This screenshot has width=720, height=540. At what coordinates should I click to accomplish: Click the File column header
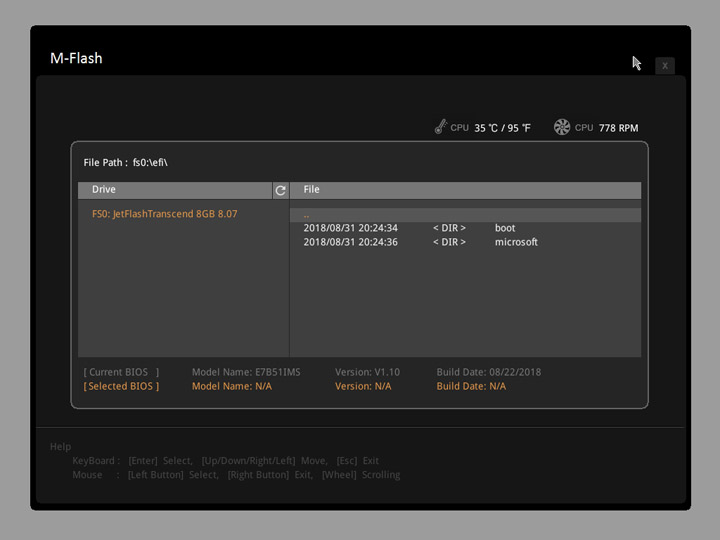(311, 190)
